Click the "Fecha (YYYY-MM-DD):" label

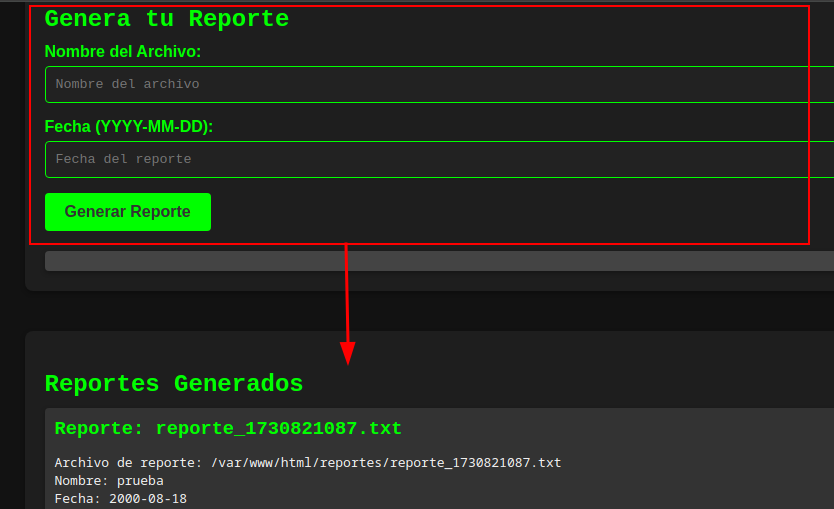(129, 127)
